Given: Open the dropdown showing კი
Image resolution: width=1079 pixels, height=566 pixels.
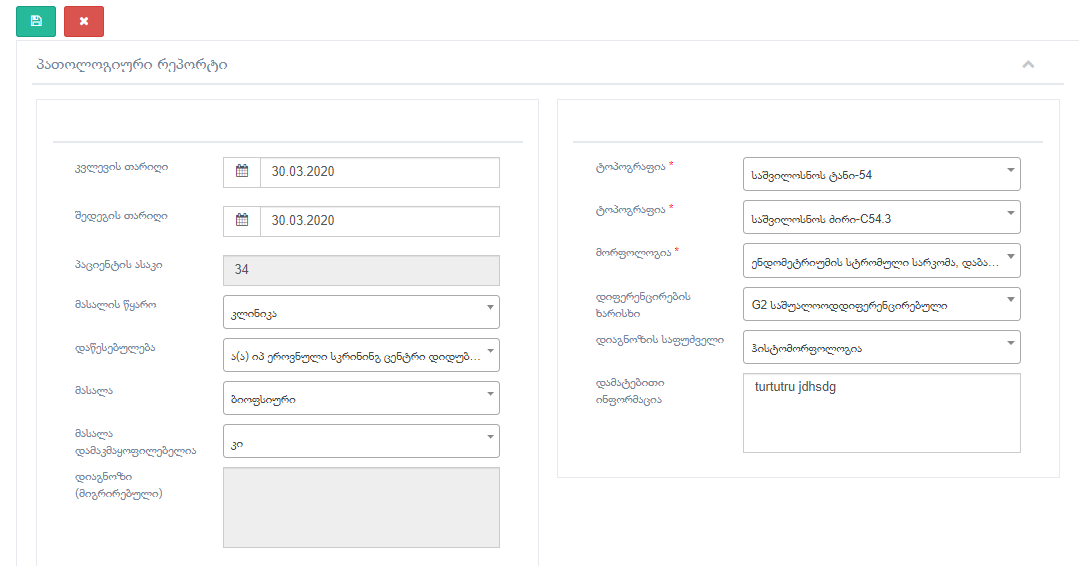Looking at the screenshot, I should [x=361, y=441].
